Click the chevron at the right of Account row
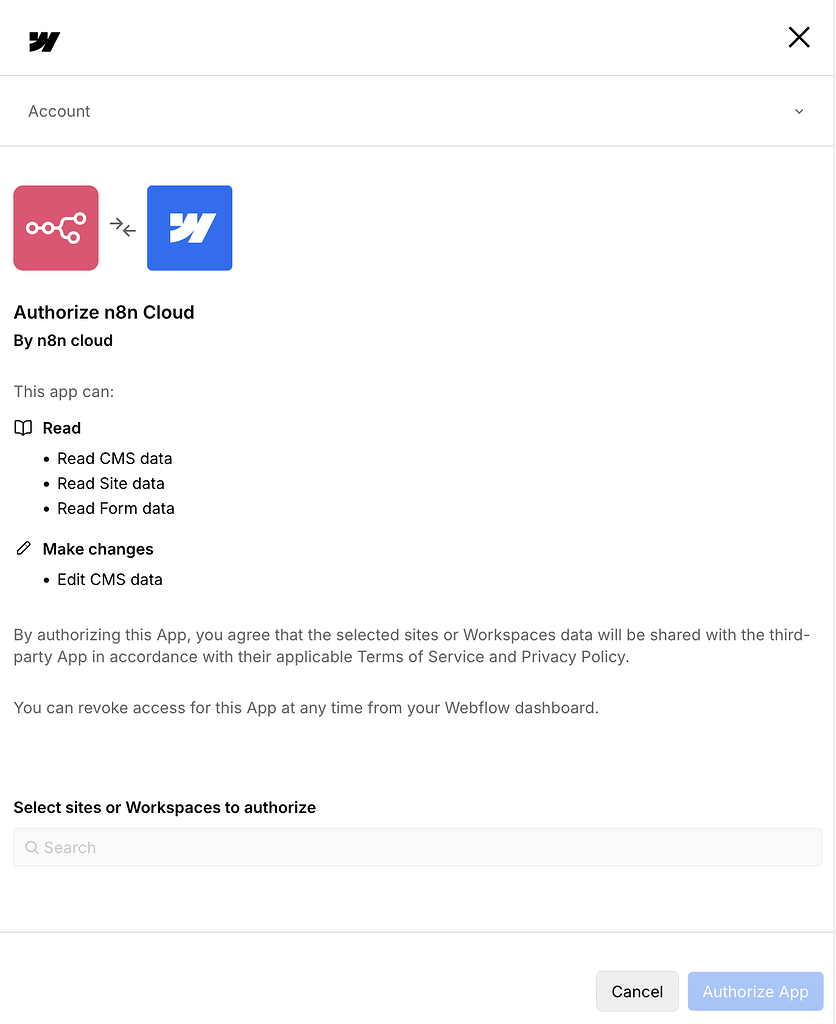 pos(799,112)
